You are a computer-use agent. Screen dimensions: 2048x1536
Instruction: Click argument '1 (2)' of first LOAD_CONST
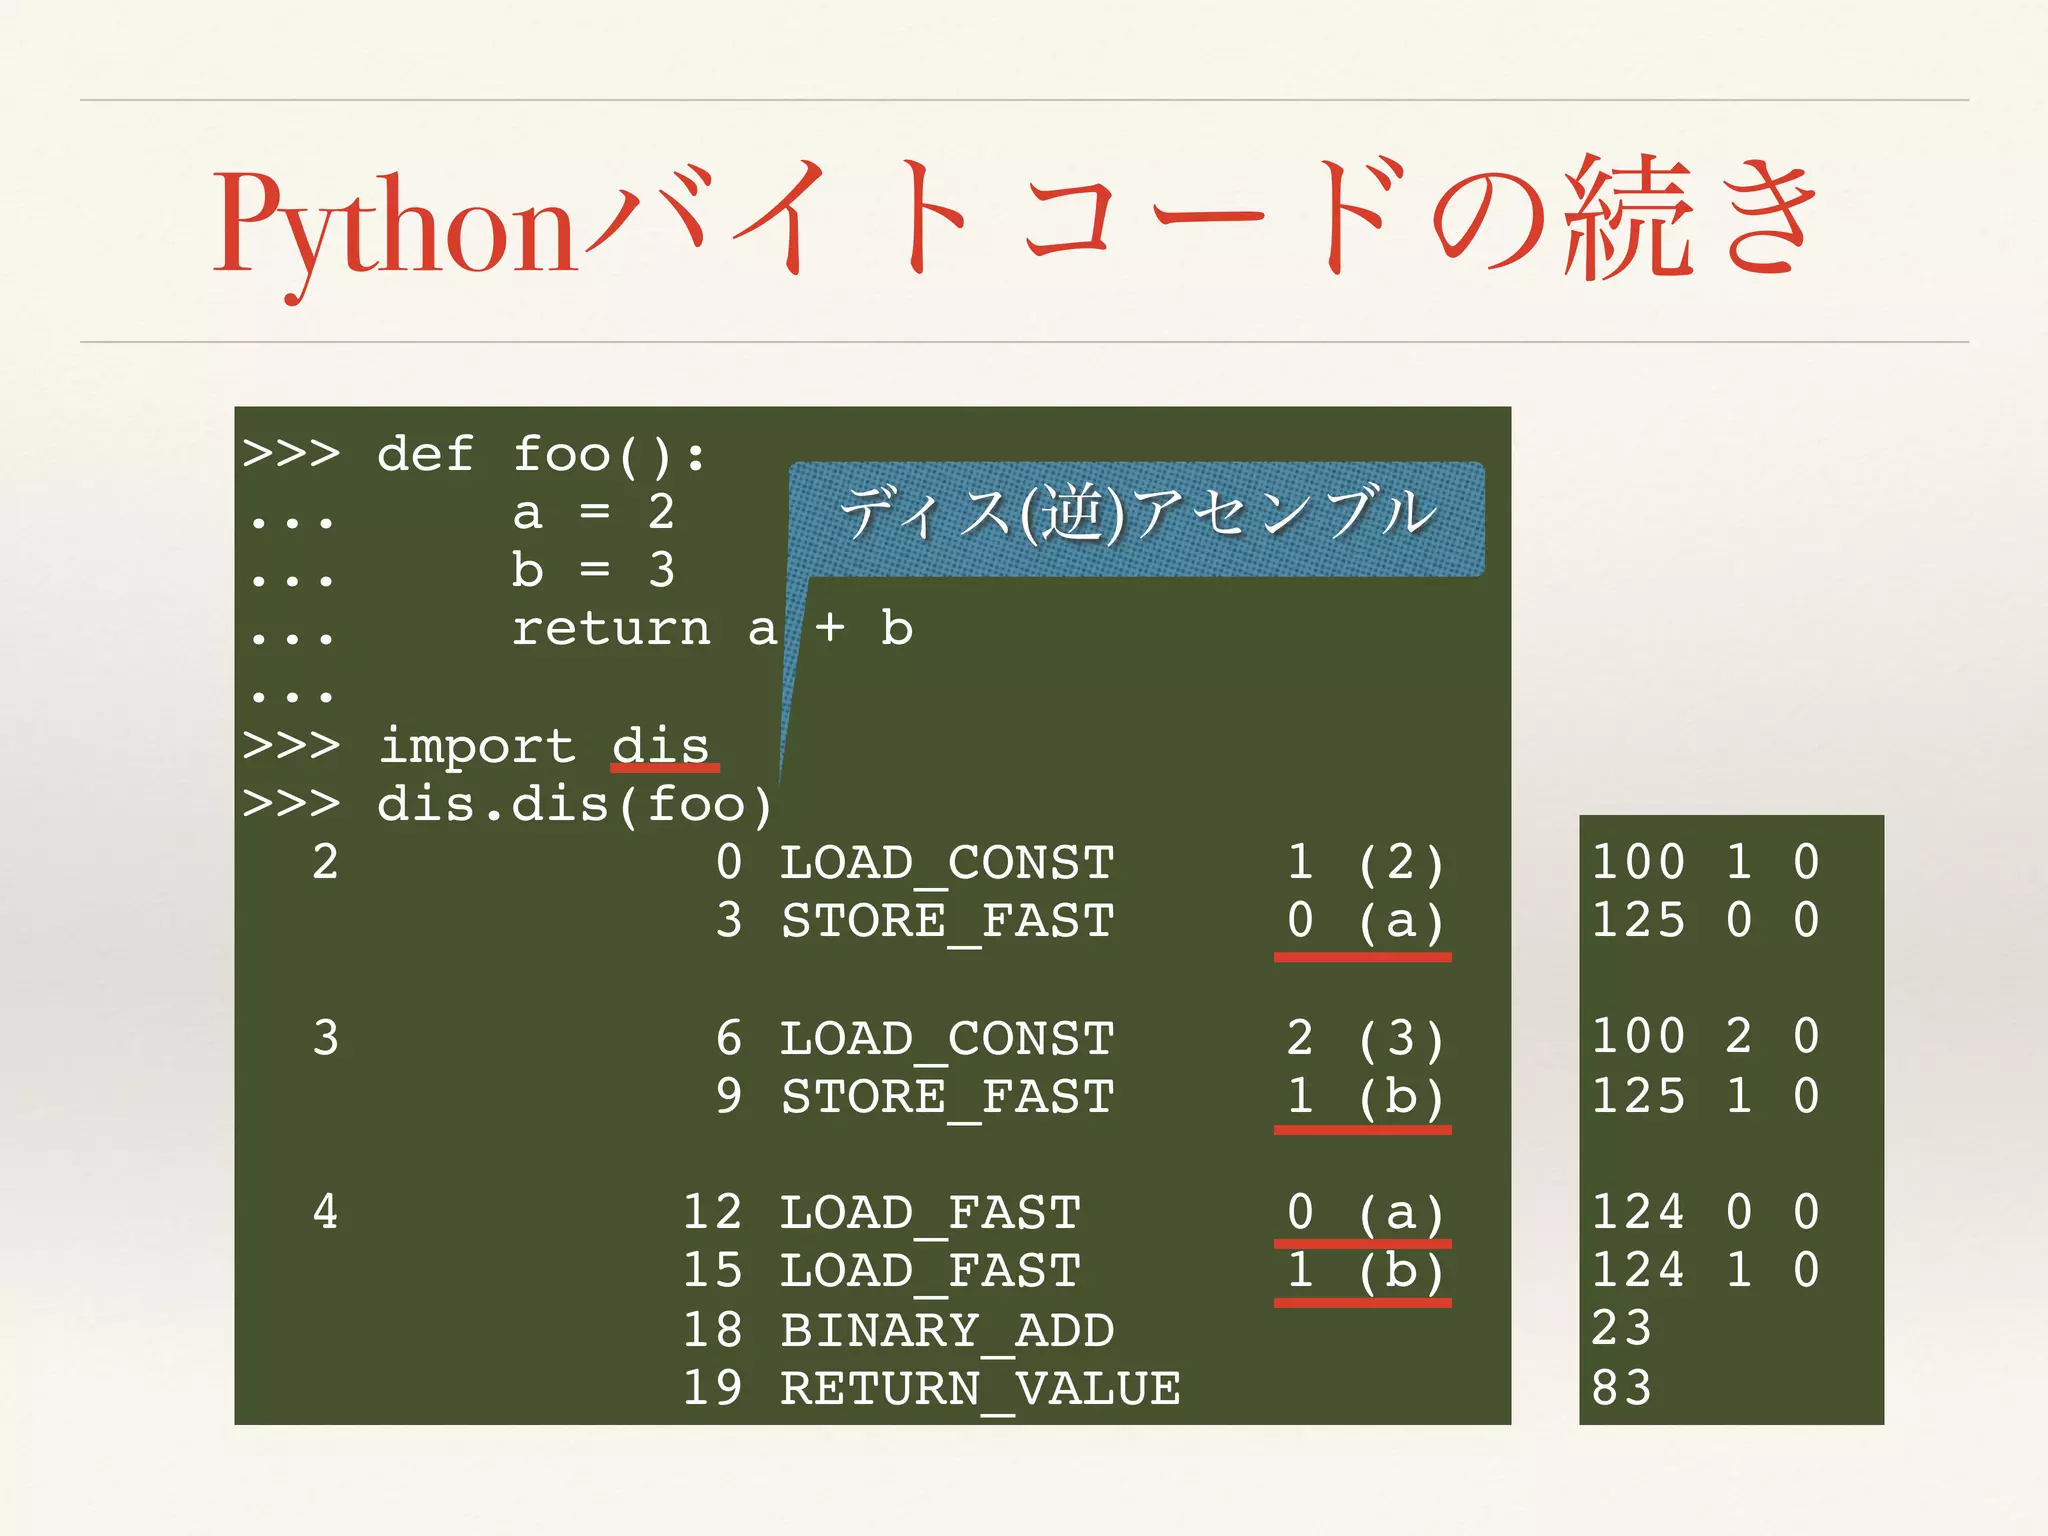[1365, 862]
